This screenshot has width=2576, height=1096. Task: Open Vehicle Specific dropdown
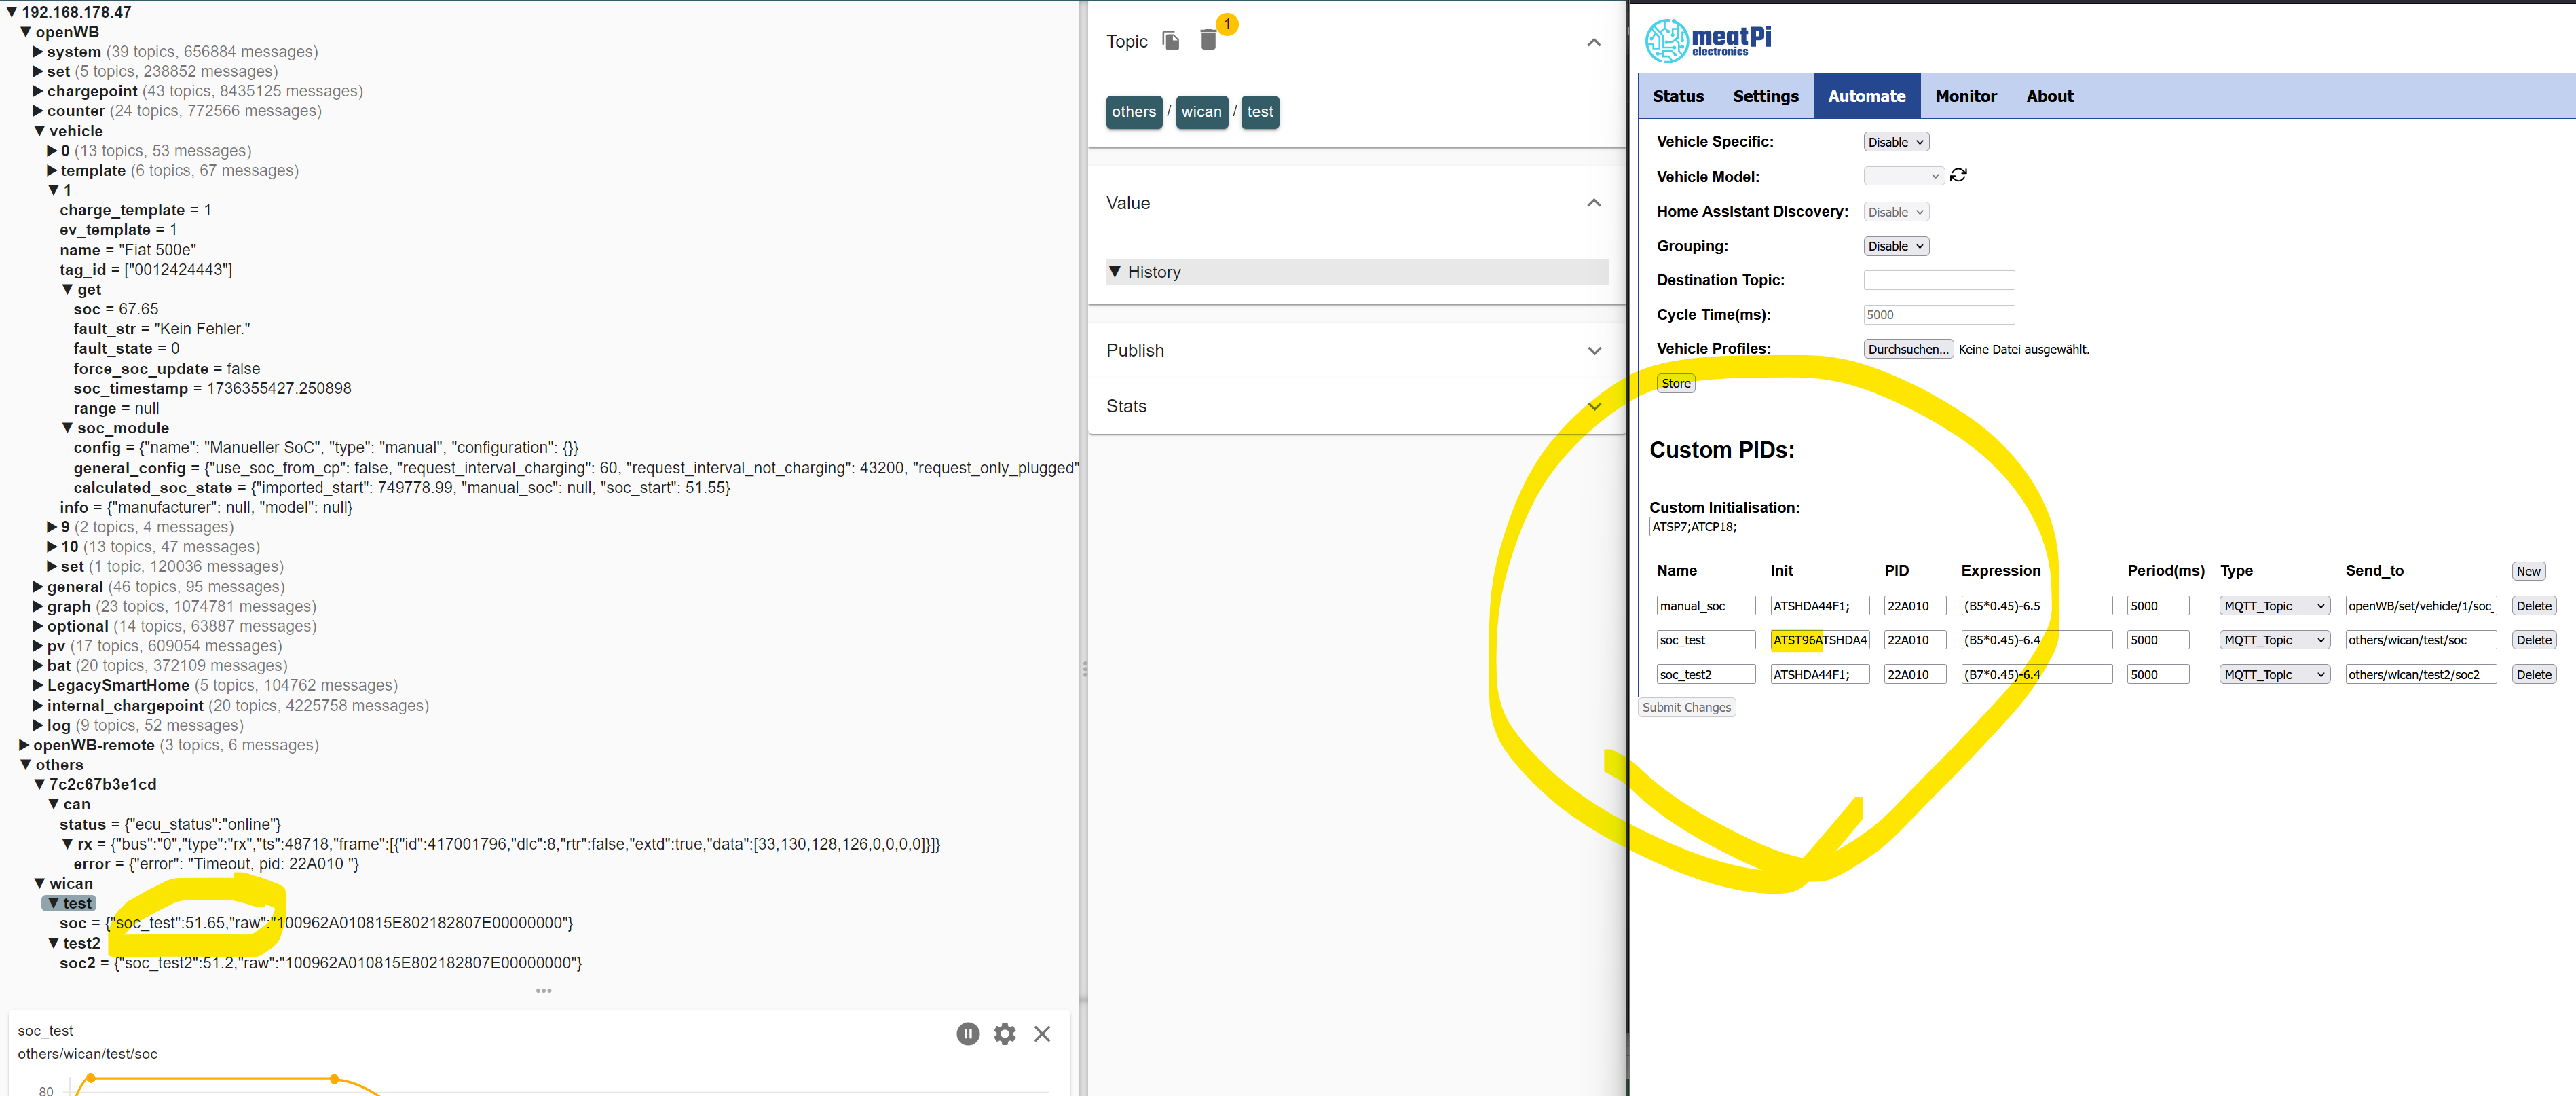pos(1895,143)
